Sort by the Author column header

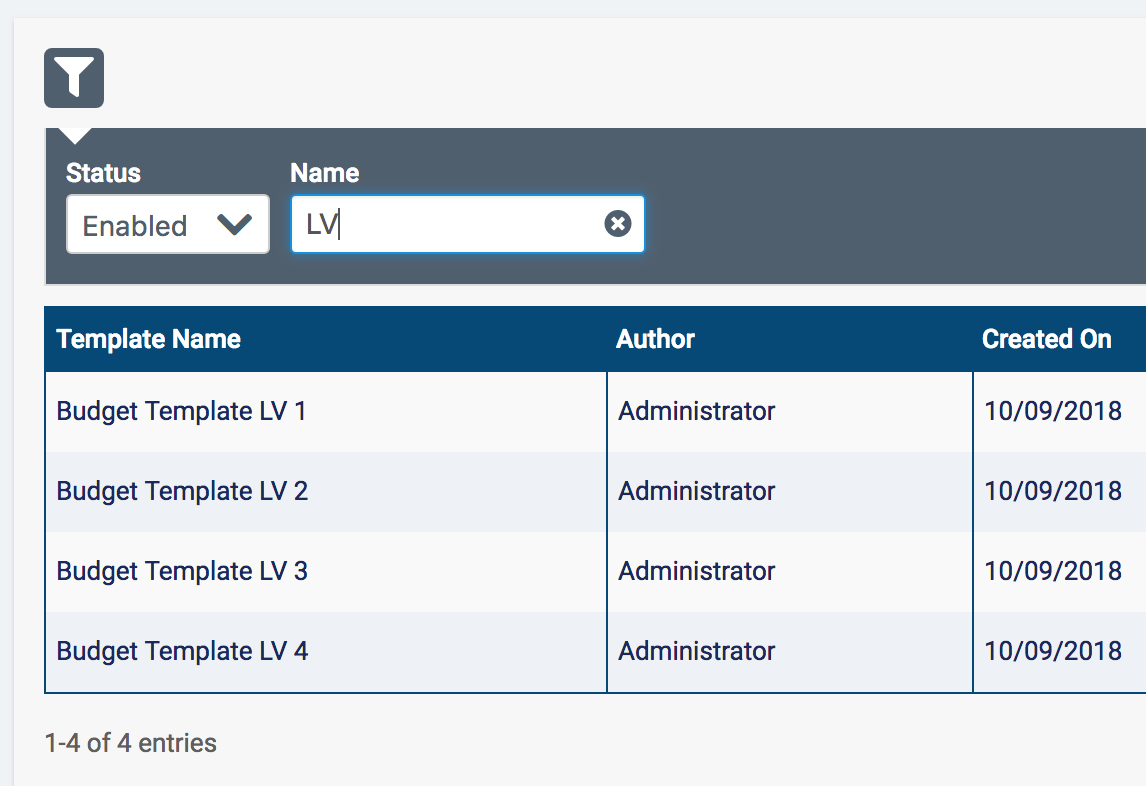coord(655,339)
